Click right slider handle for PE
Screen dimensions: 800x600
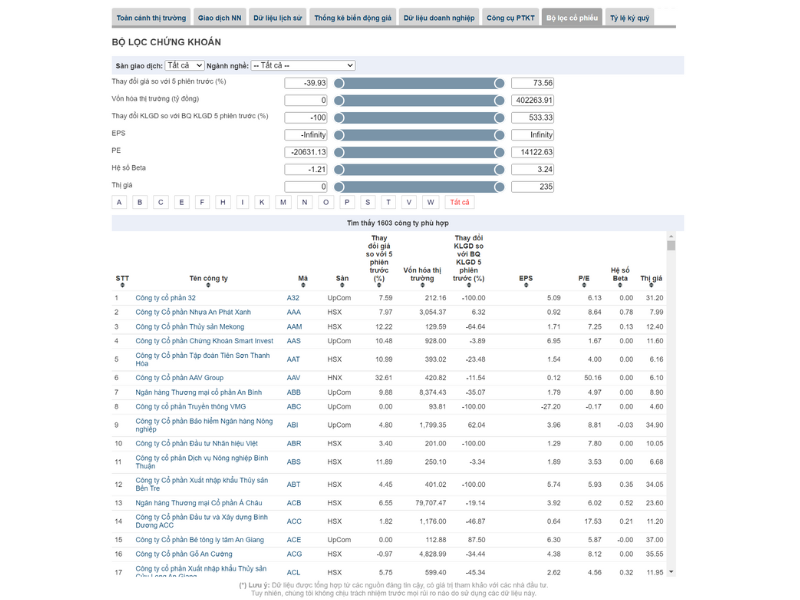(x=499, y=153)
